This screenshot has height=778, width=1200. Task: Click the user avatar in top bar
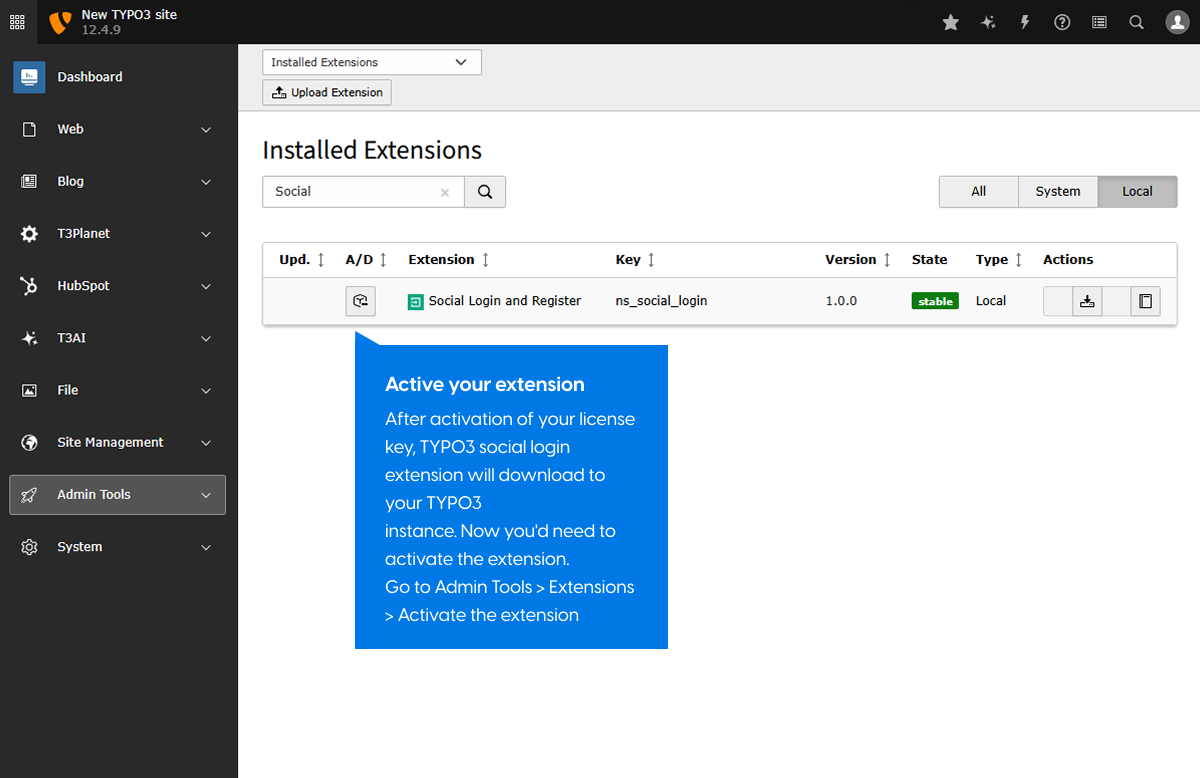(x=1177, y=22)
